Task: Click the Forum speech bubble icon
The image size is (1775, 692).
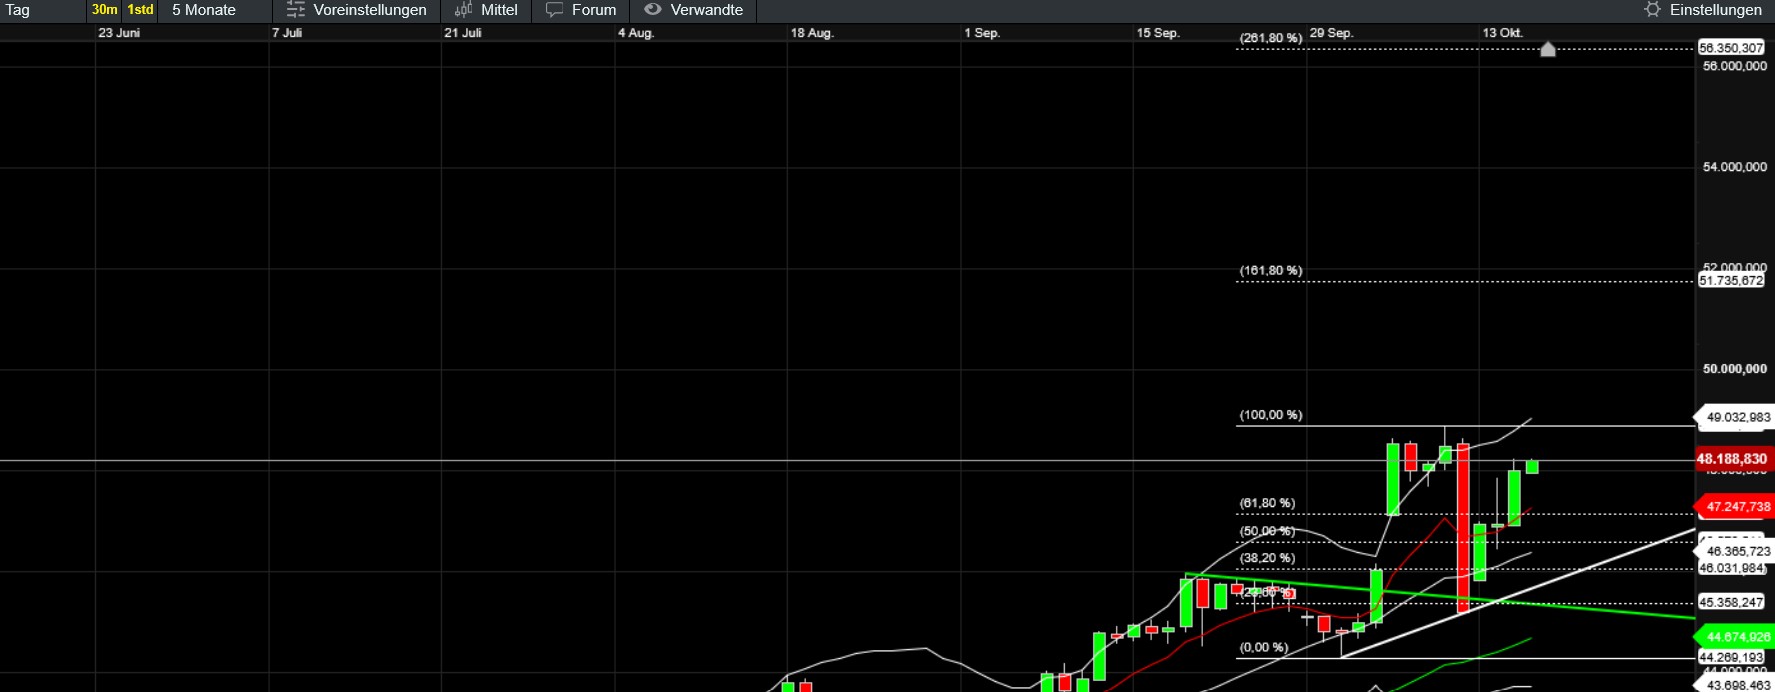Action: coord(554,10)
